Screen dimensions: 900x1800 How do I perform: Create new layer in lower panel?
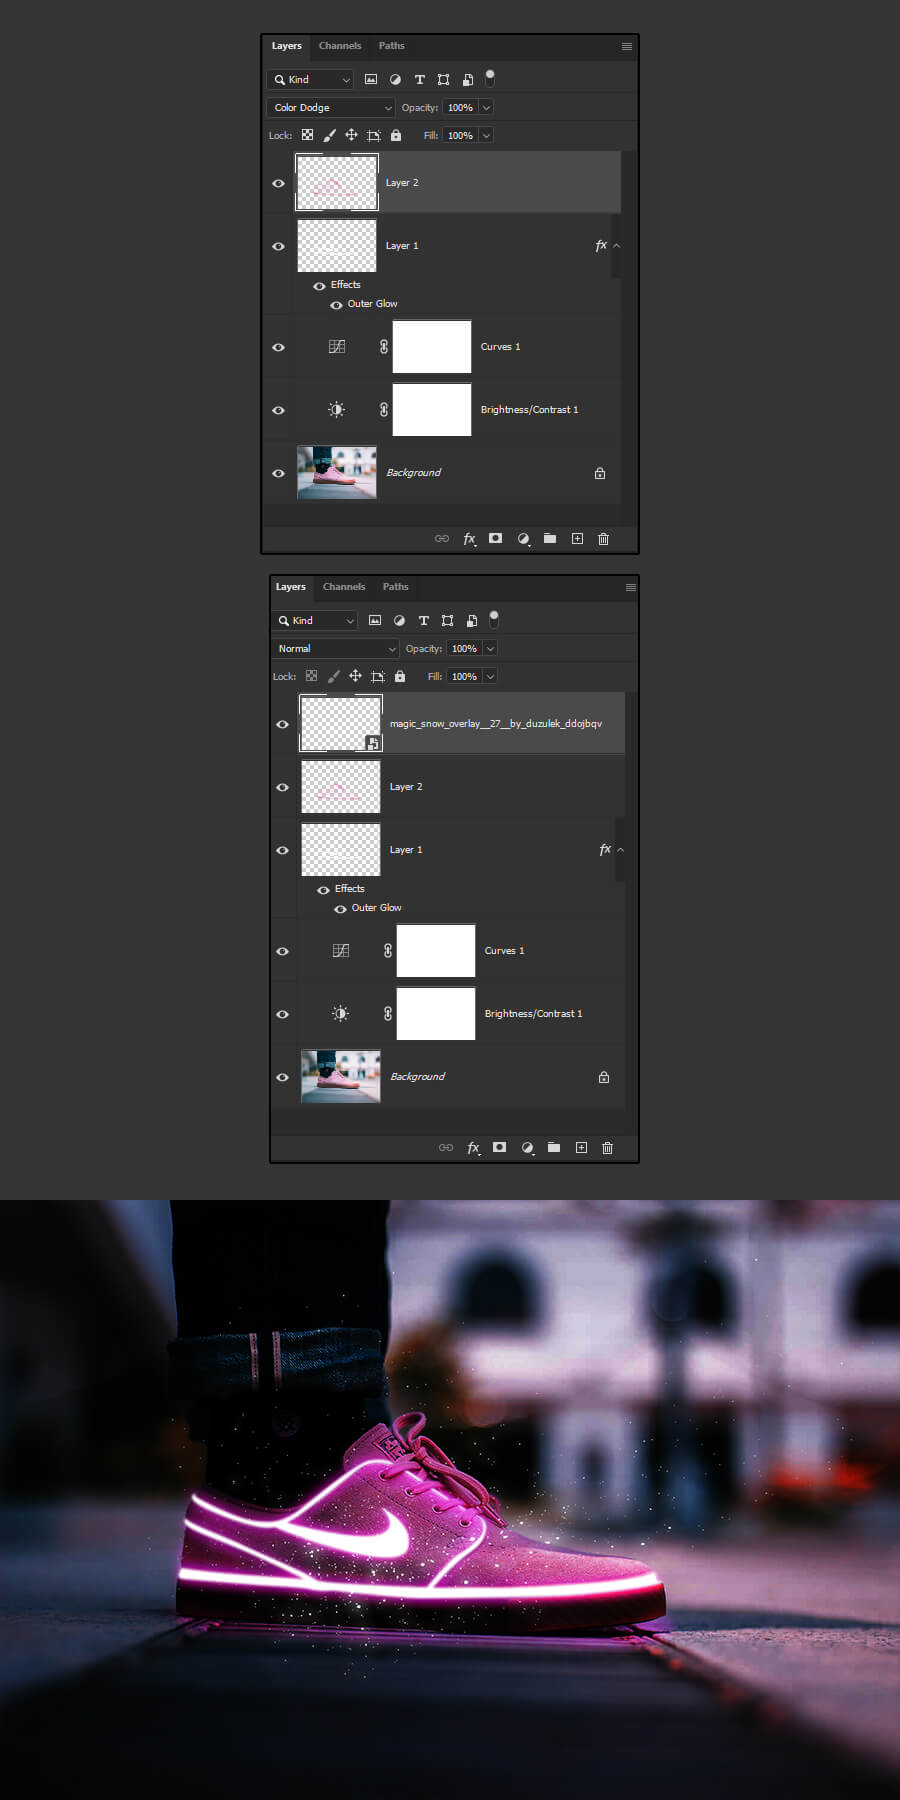581,1147
